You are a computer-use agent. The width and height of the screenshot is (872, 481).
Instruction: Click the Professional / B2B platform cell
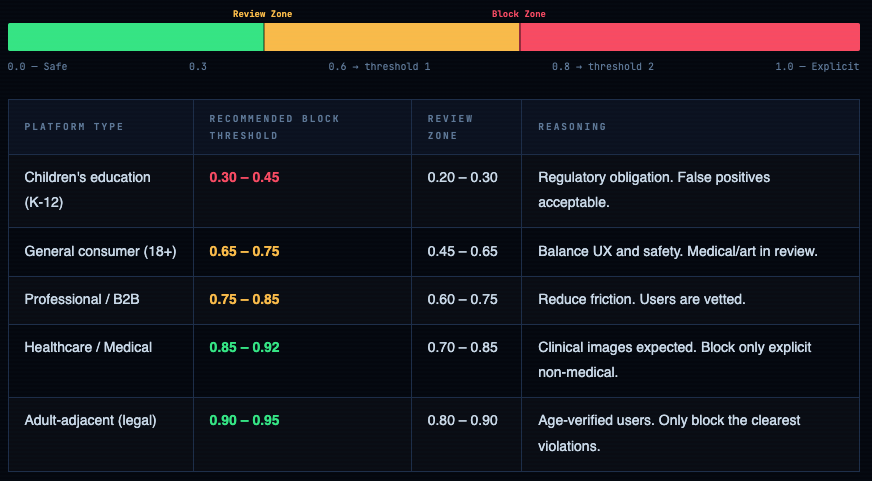tap(82, 299)
